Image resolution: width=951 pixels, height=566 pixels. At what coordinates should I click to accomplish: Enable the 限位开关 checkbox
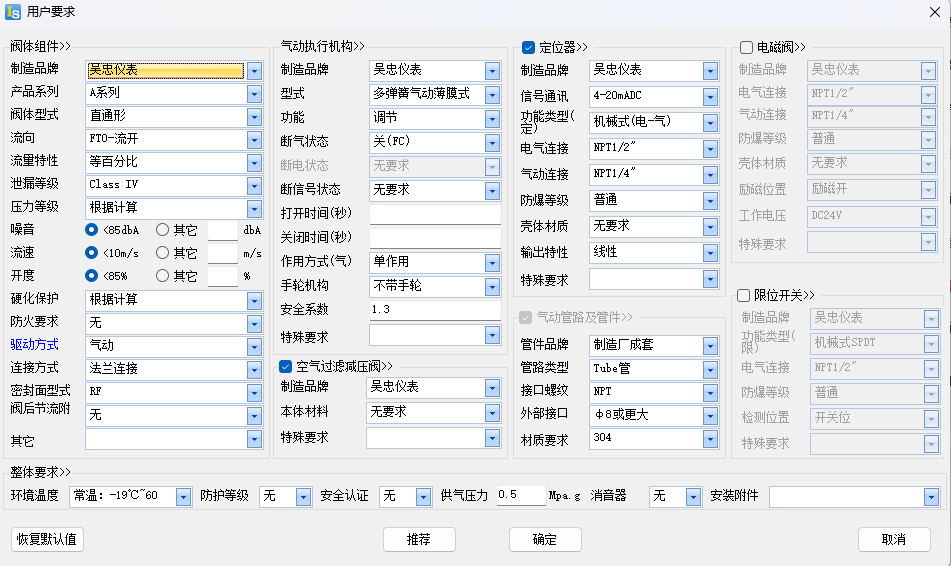pos(743,295)
